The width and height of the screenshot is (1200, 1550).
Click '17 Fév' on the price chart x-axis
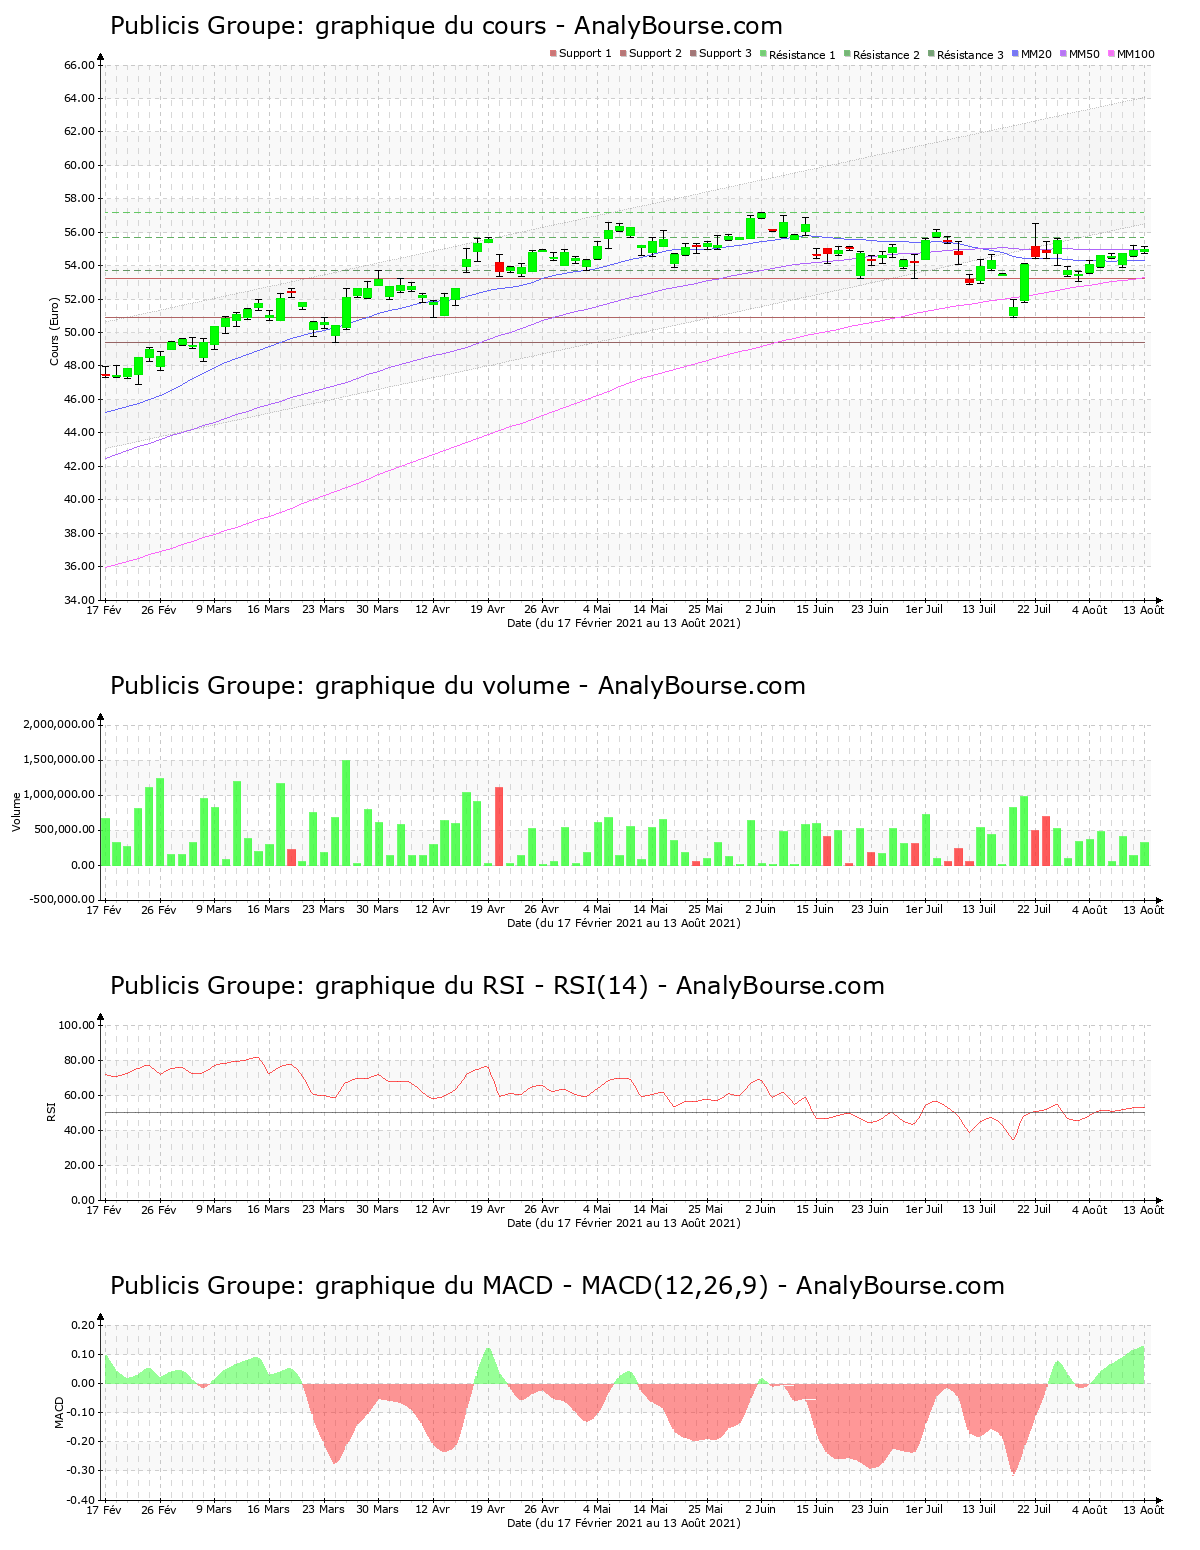click(104, 609)
